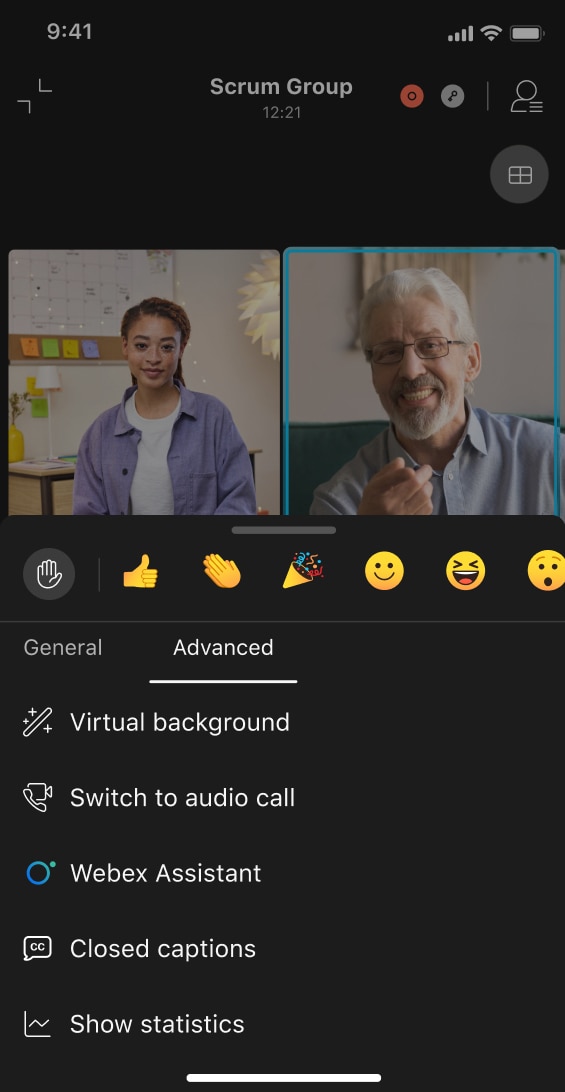Select Show statistics
The width and height of the screenshot is (565, 1092).
(282, 1024)
